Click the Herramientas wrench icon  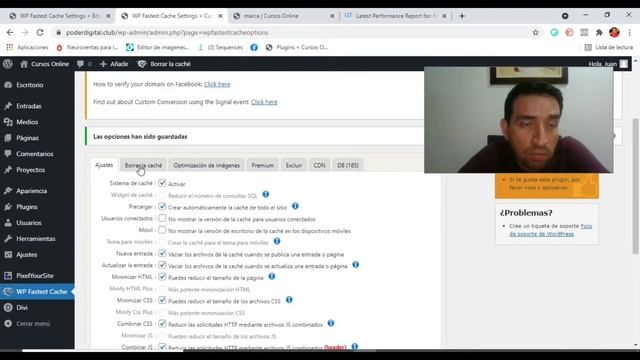[x=8, y=239]
